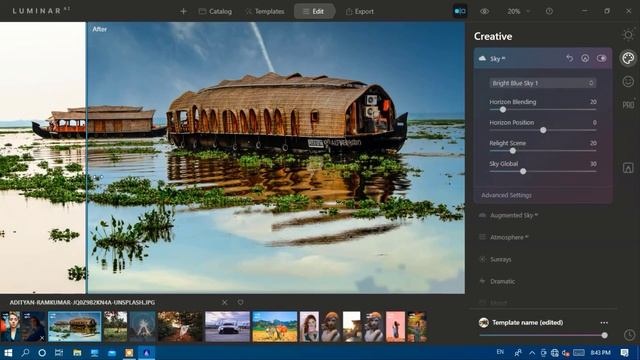Toggle the Sky tool on/off switch
Screen dimensions: 640x360
tap(601, 58)
